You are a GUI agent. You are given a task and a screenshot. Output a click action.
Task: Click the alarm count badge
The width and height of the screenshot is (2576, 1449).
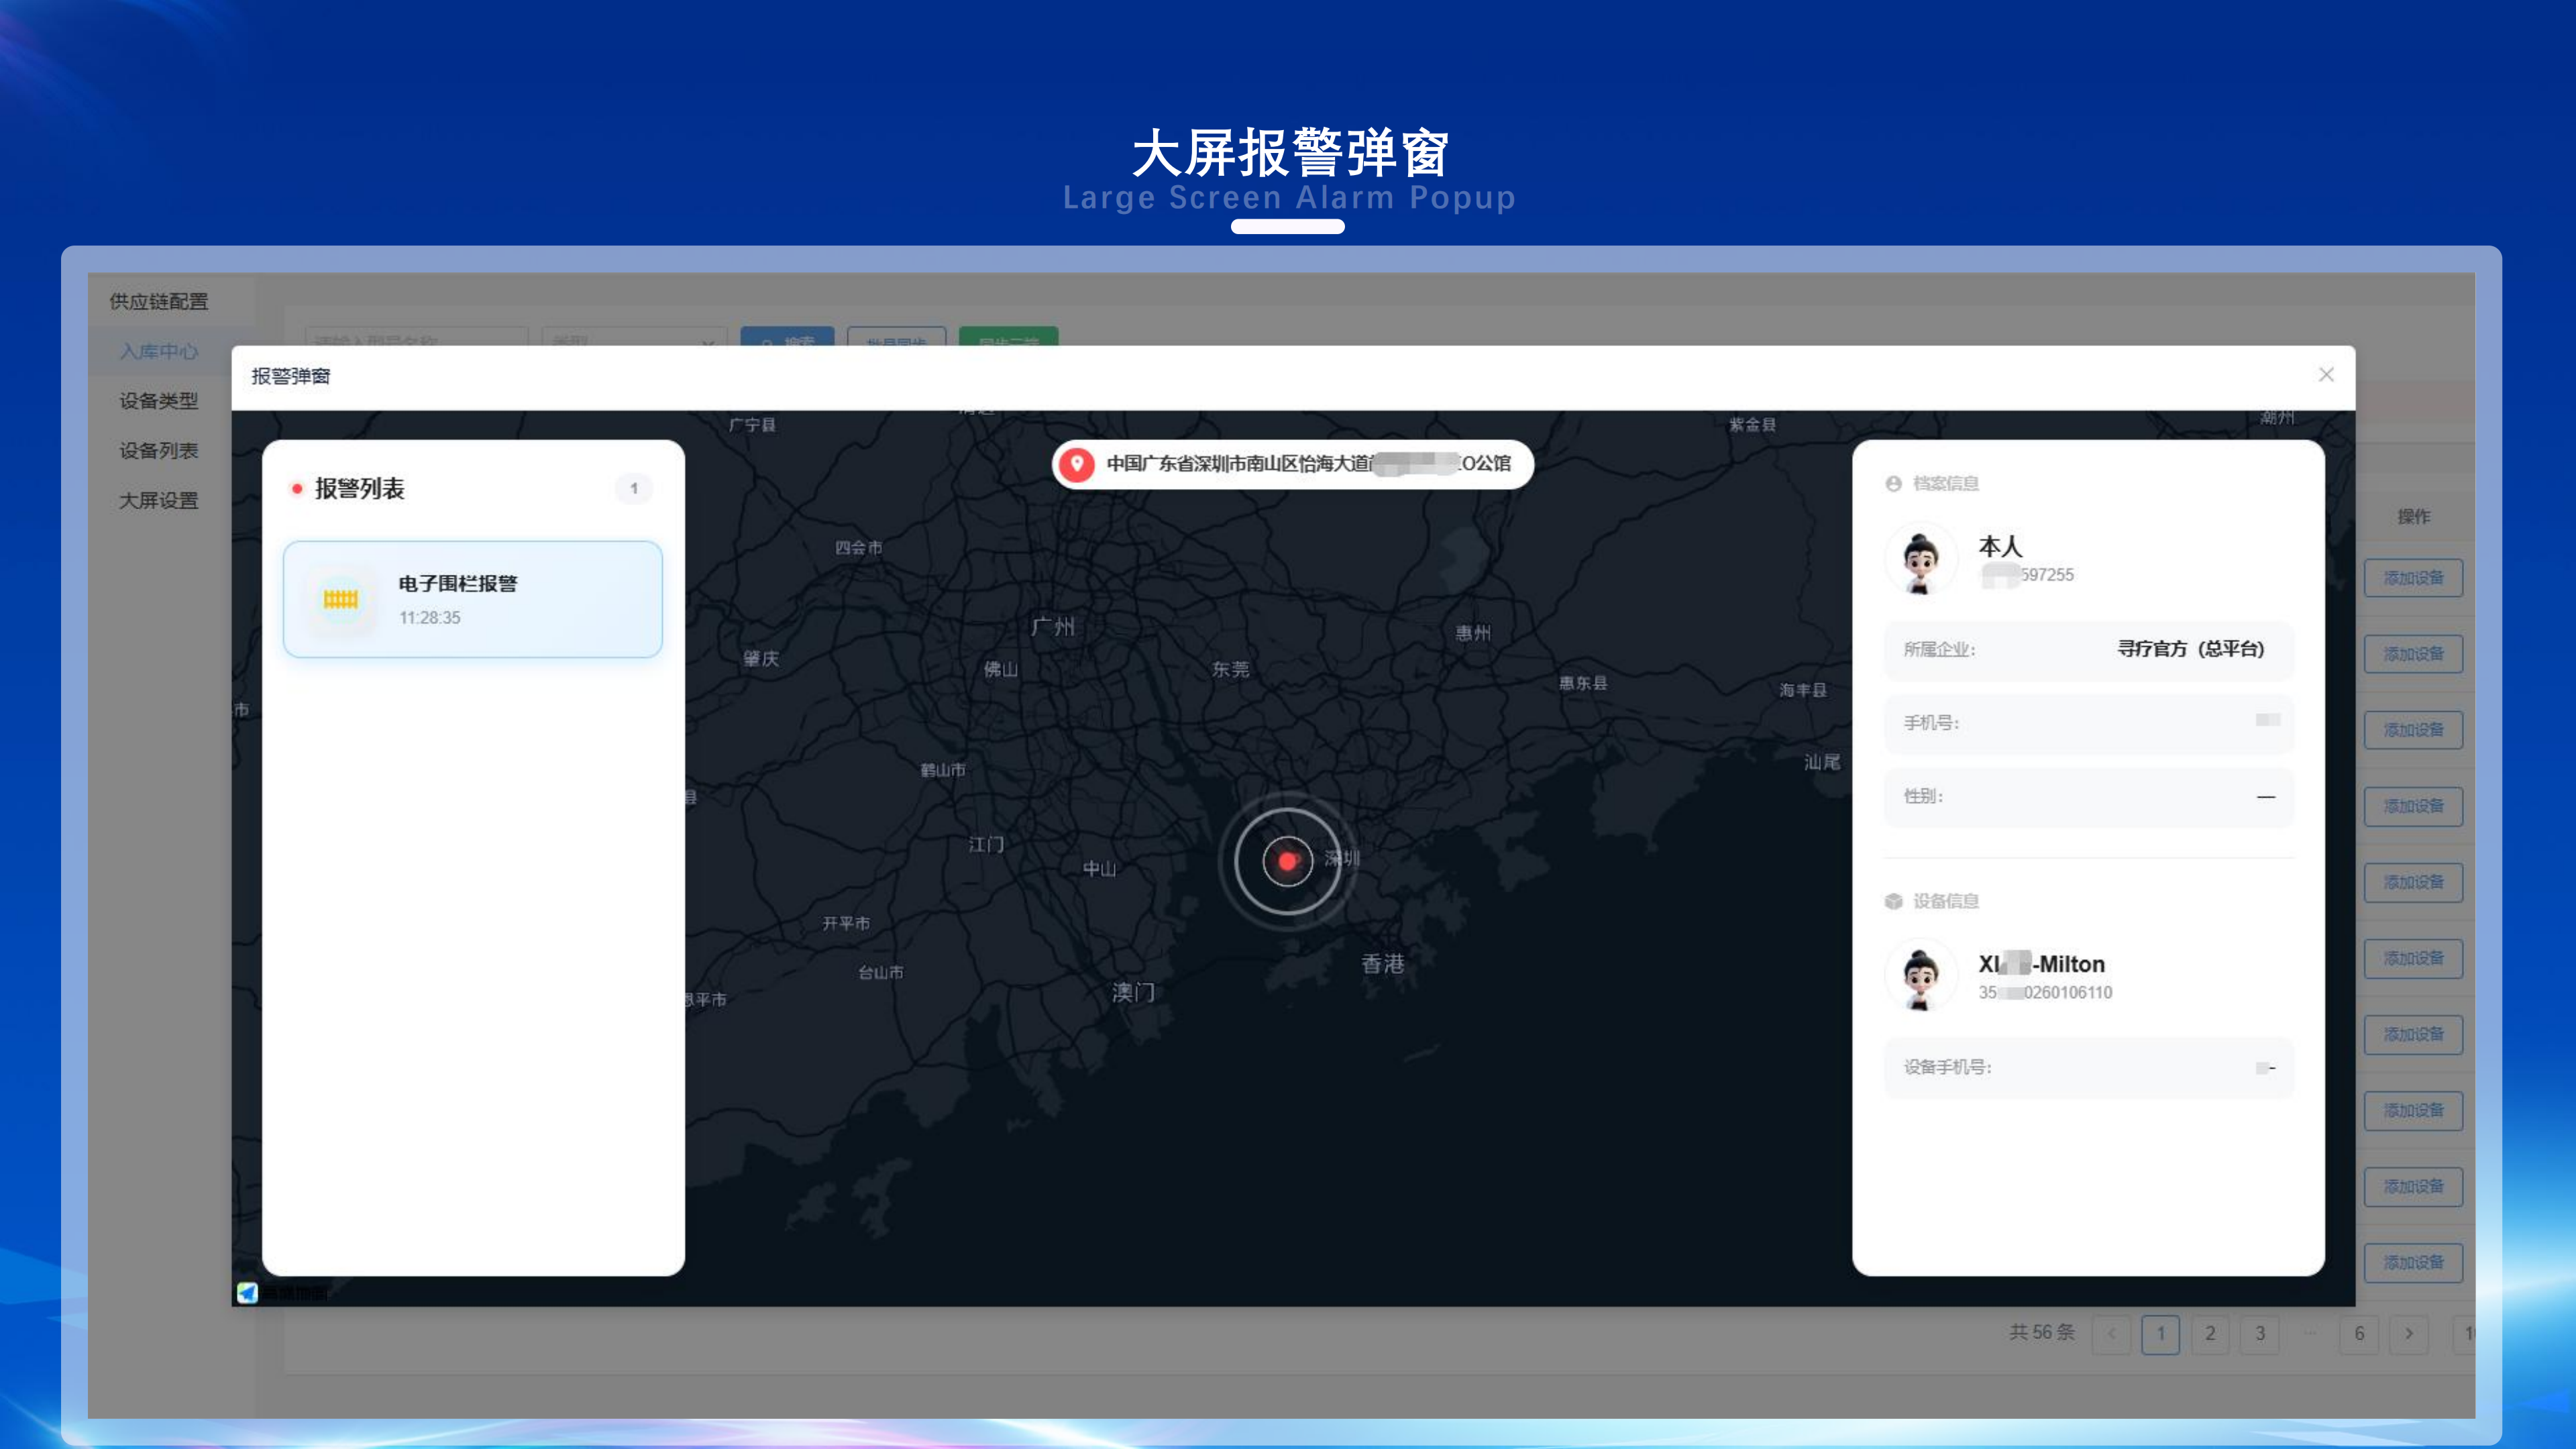(634, 489)
